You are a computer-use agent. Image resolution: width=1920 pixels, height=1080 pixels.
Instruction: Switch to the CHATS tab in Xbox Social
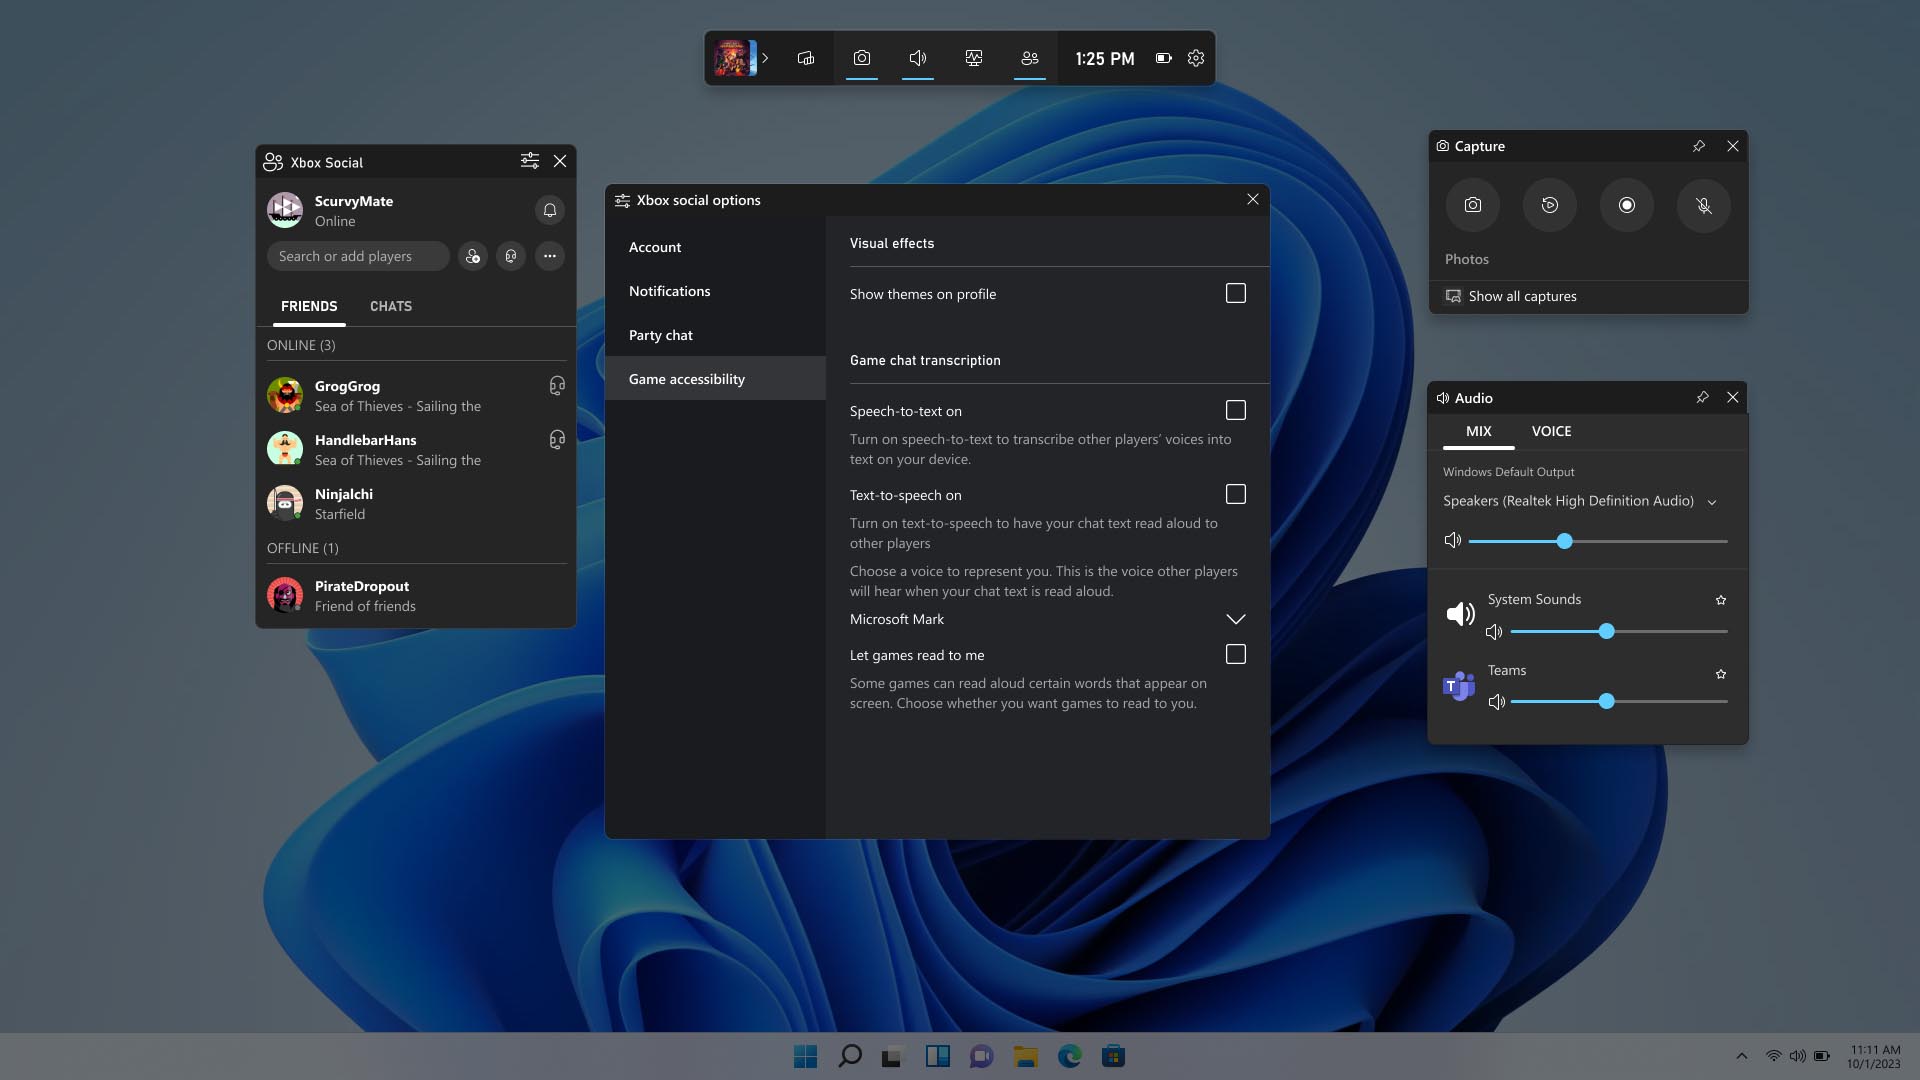390,306
